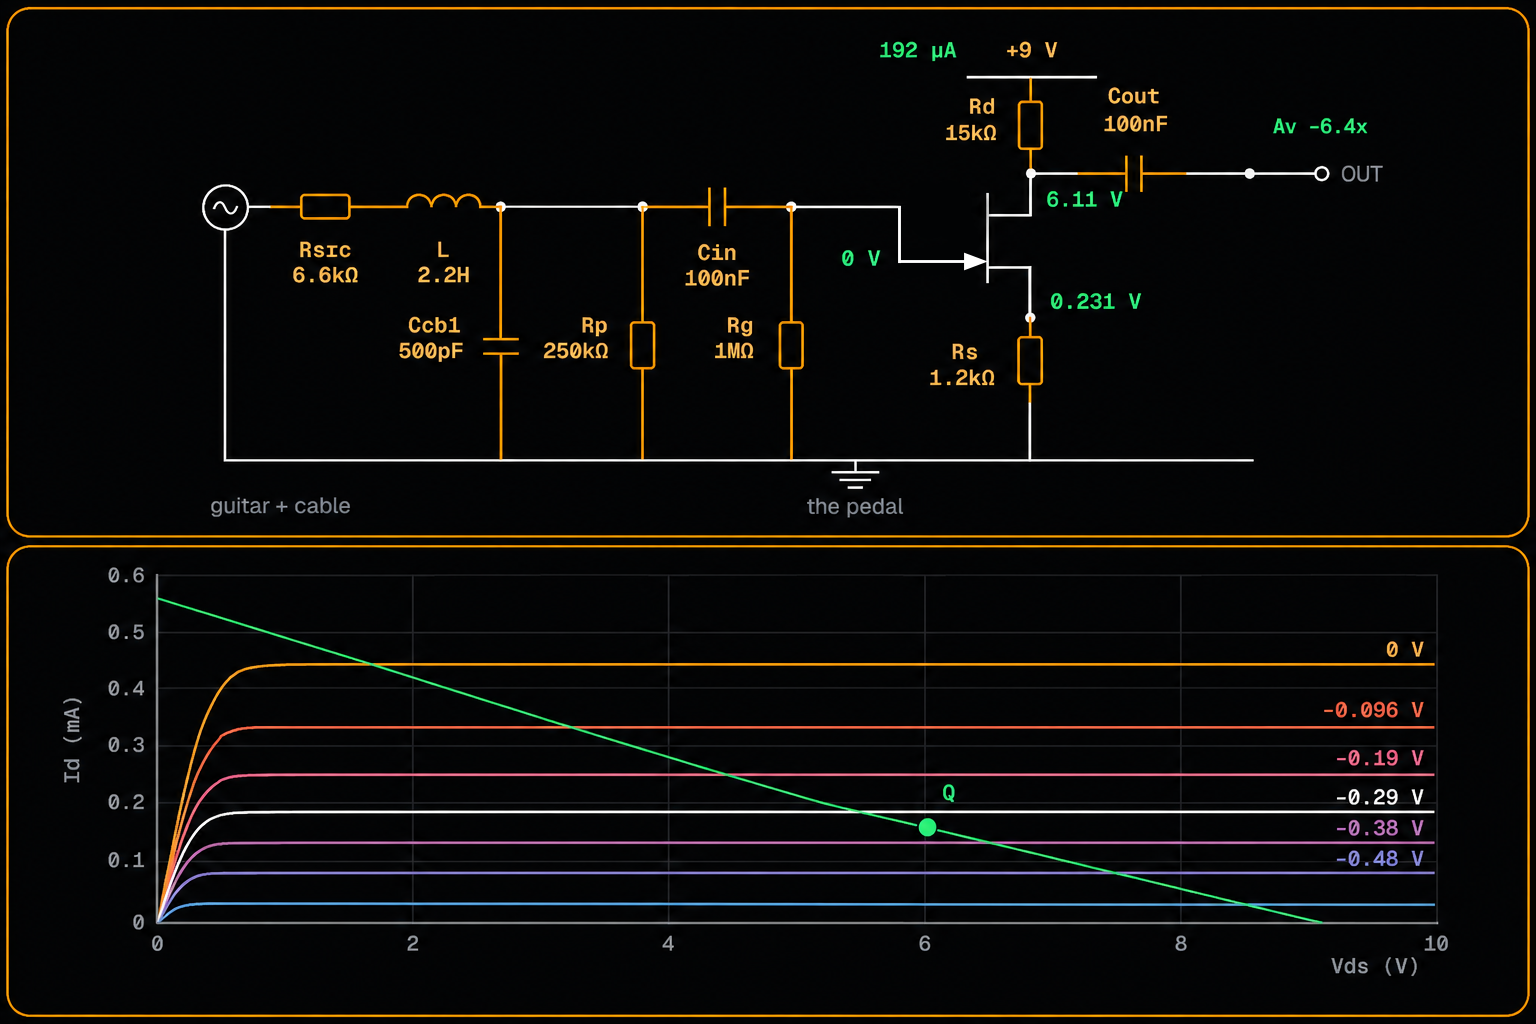Click the Rd 15kΩ value label
The image size is (1536, 1024).
[x=971, y=120]
